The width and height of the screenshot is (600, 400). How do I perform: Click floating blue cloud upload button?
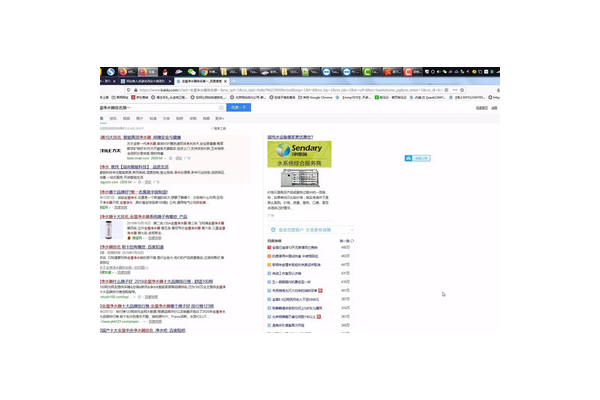tap(417, 158)
